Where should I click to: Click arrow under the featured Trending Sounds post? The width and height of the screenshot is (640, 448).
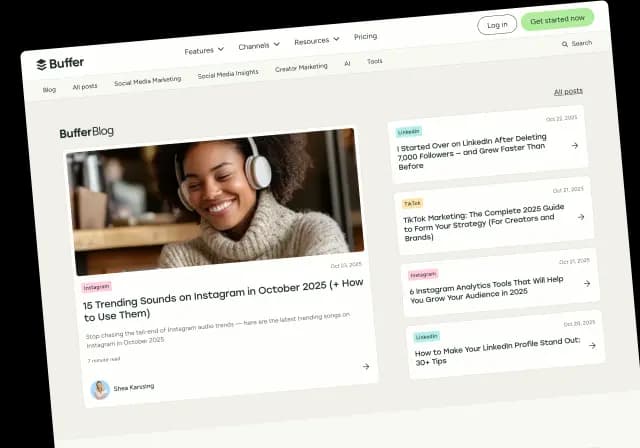tap(366, 366)
